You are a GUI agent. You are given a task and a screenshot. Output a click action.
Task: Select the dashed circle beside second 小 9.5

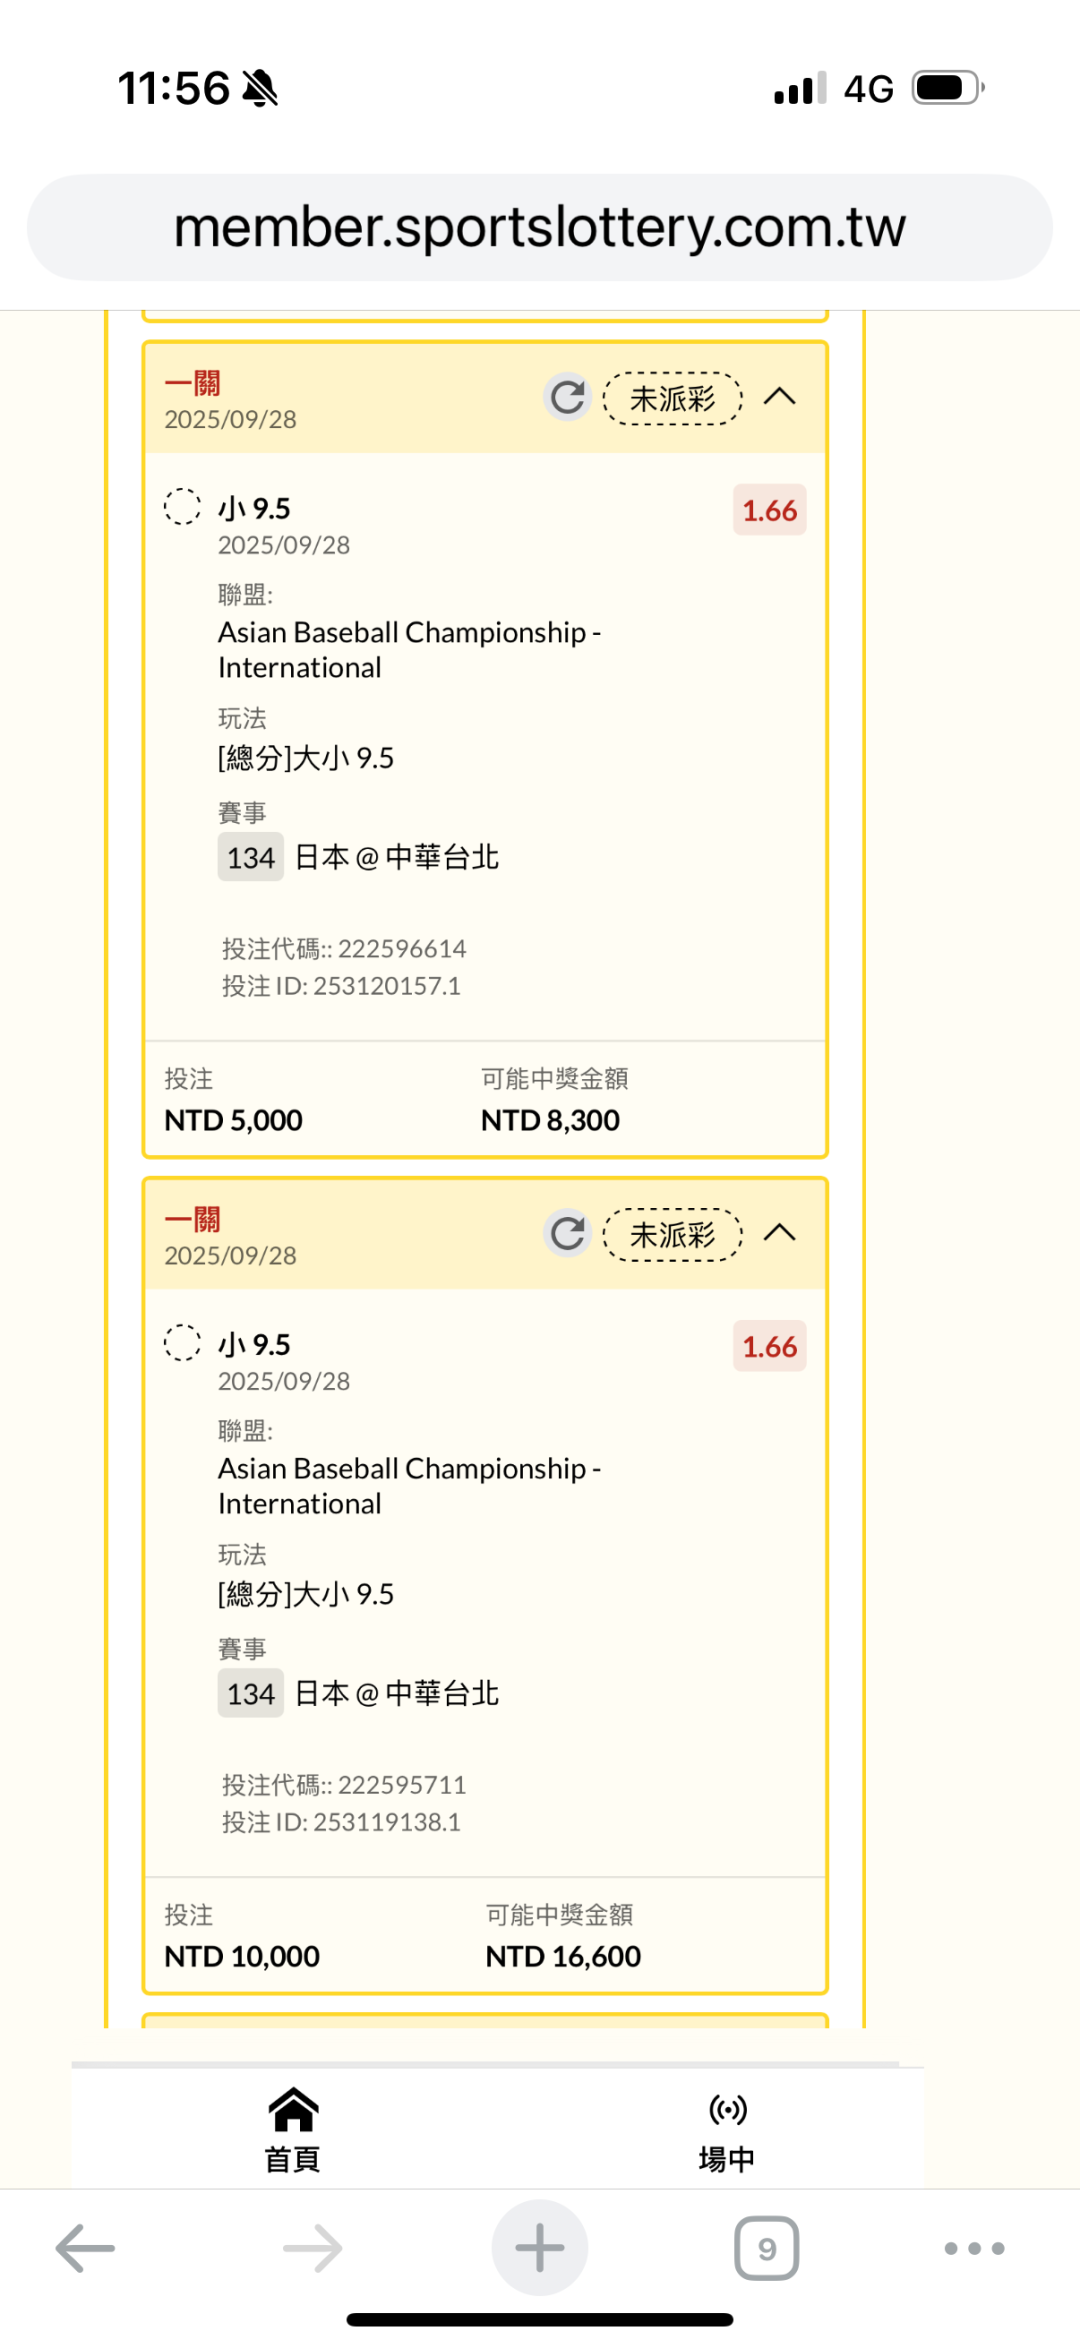pos(182,1343)
